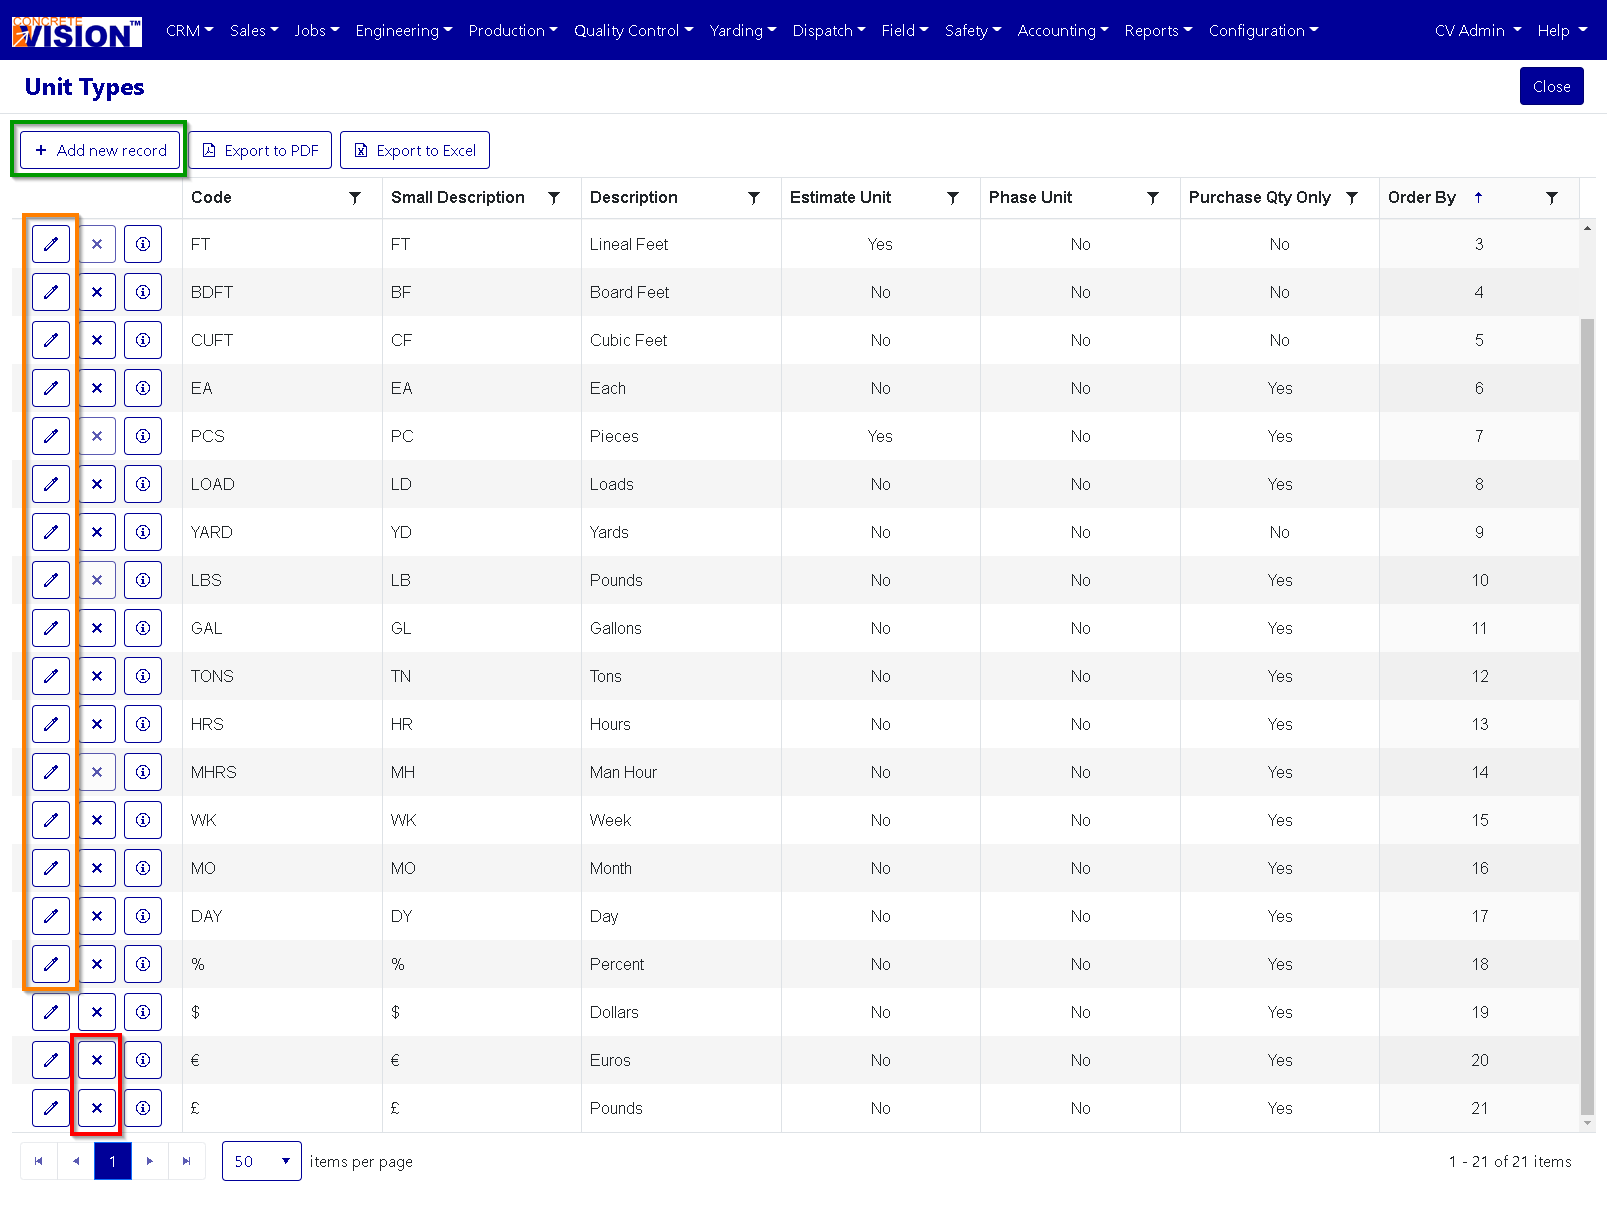
Task: Go to the last page
Action: pyautogui.click(x=187, y=1161)
